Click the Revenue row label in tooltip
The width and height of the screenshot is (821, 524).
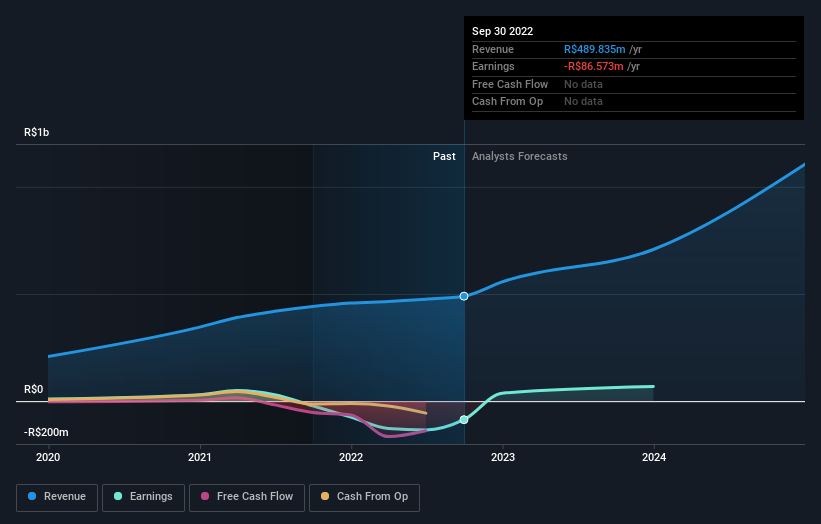[x=492, y=49]
